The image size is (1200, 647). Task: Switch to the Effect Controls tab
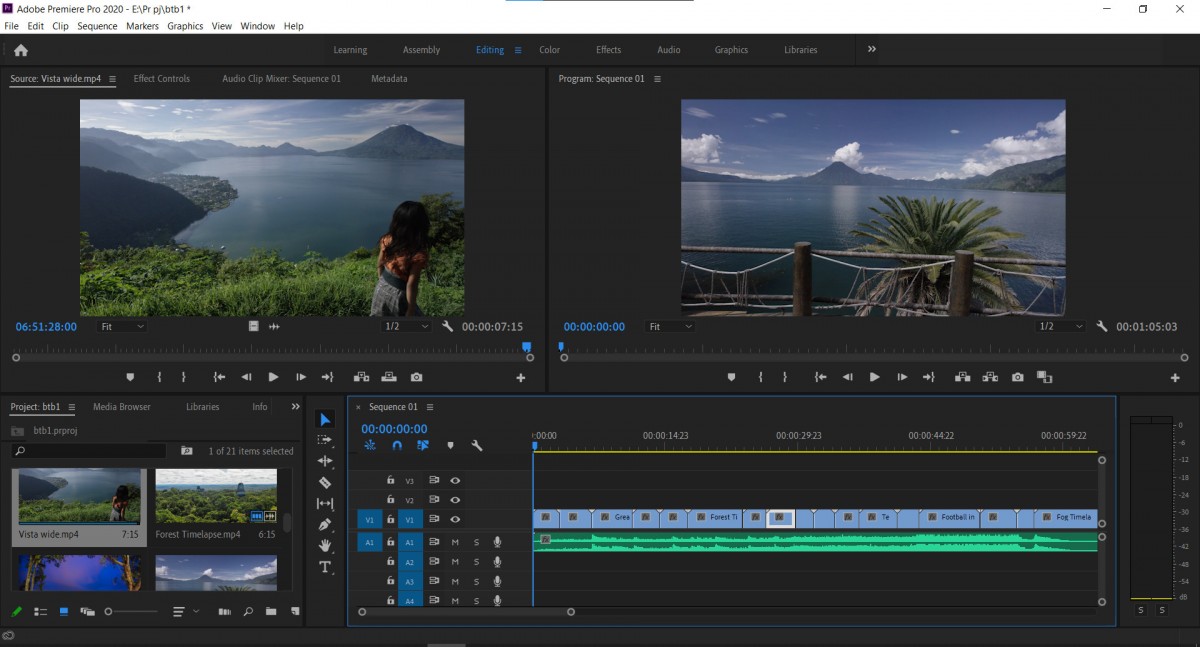pyautogui.click(x=162, y=78)
